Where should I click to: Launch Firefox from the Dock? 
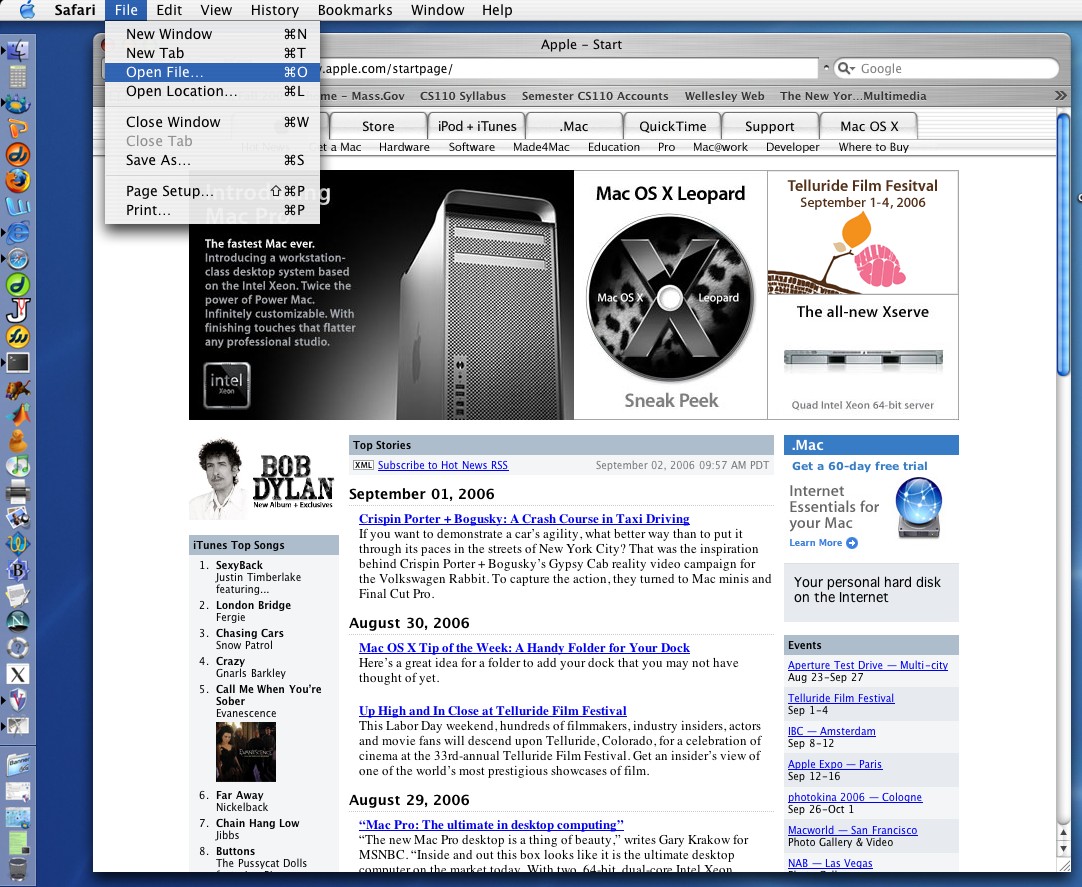pos(17,180)
